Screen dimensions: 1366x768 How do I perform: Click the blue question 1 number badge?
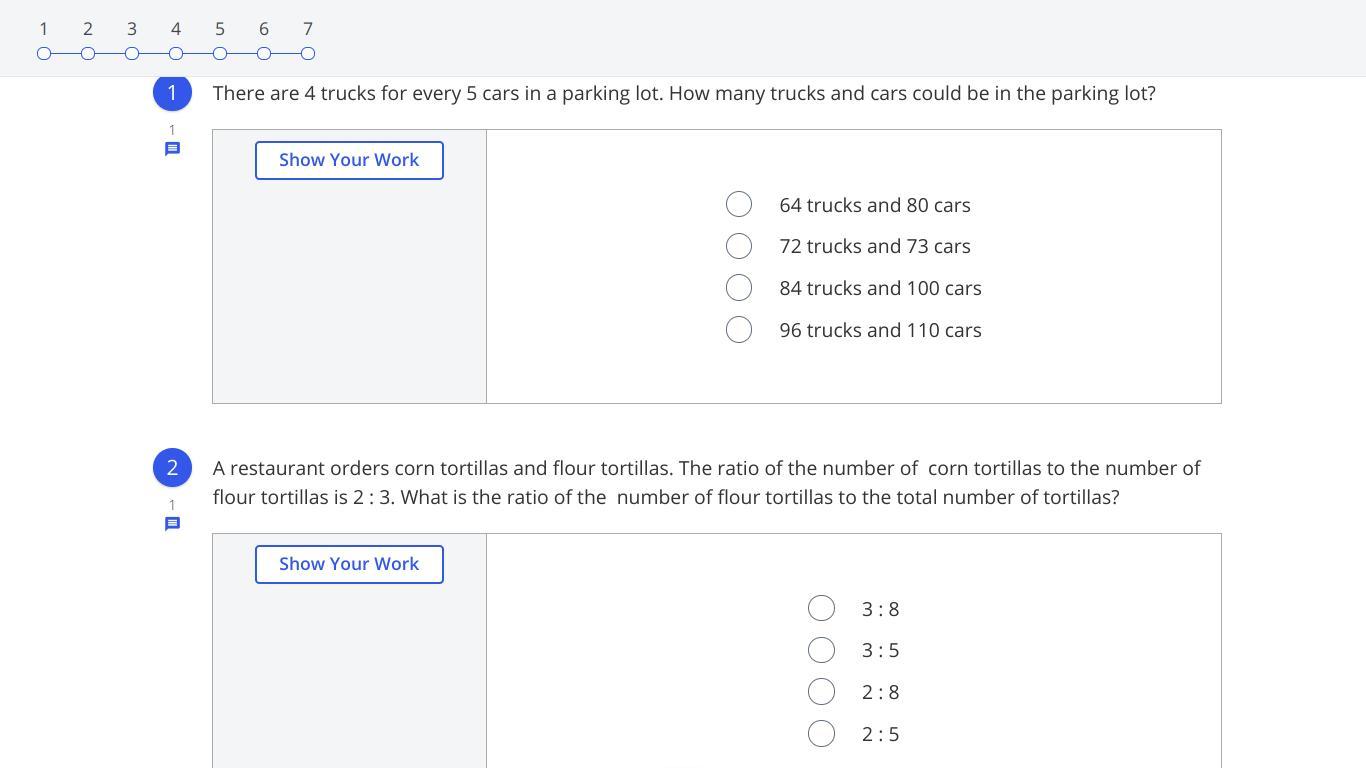pyautogui.click(x=172, y=93)
